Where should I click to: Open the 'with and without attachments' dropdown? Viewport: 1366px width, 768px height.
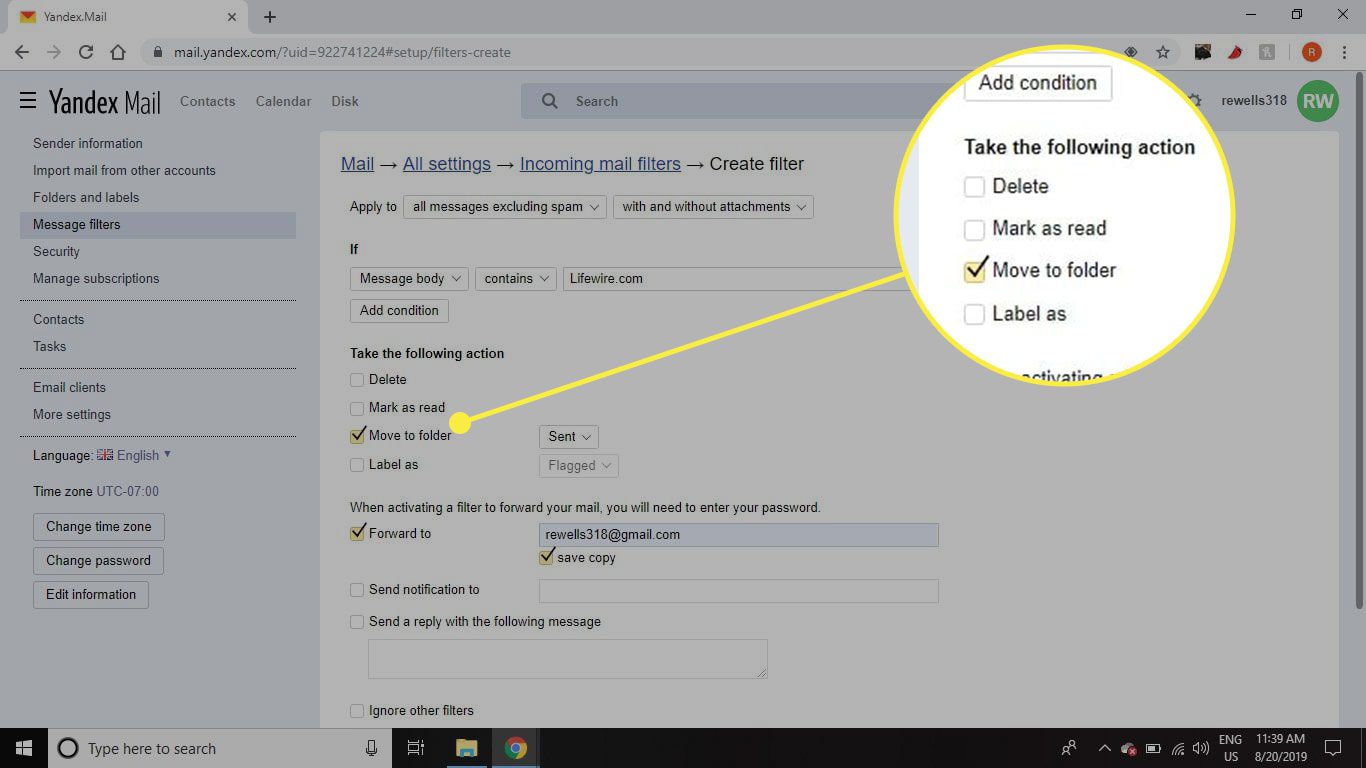713,207
